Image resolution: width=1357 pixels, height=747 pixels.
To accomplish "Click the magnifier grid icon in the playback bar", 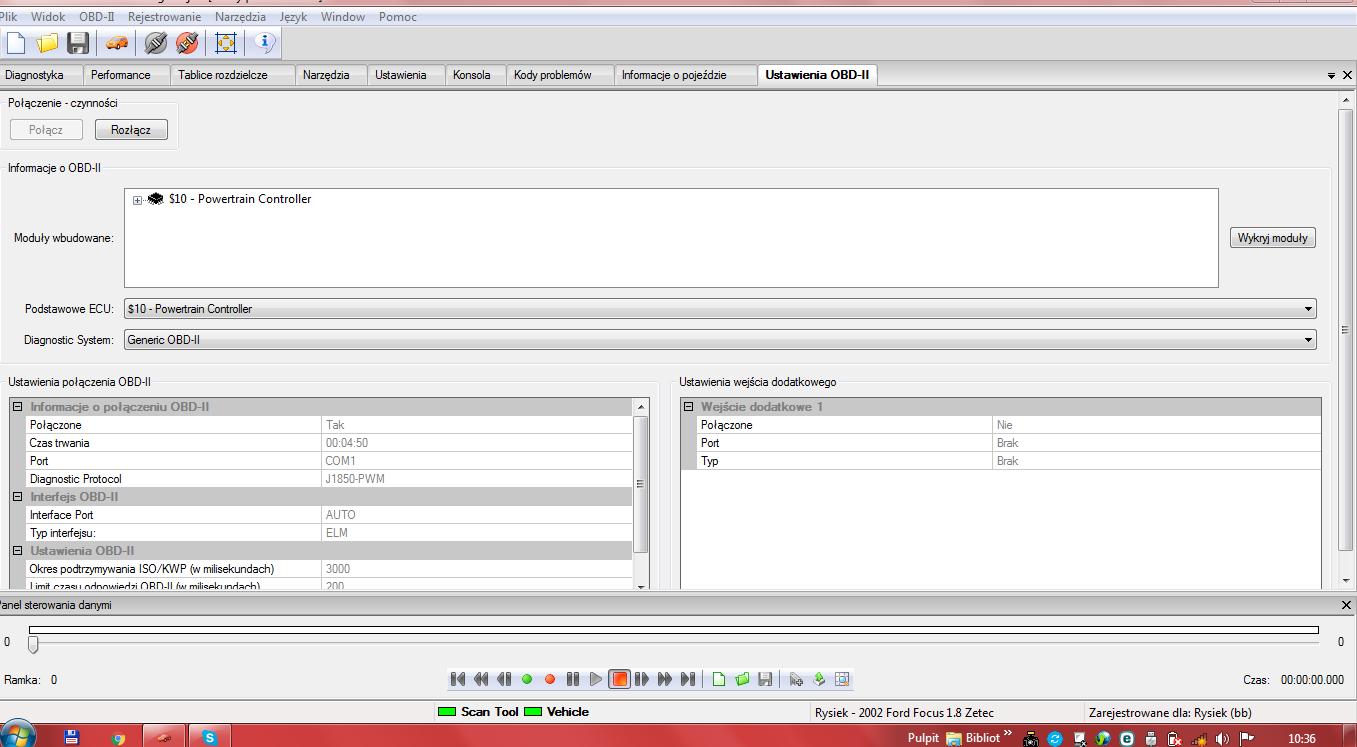I will (x=842, y=679).
